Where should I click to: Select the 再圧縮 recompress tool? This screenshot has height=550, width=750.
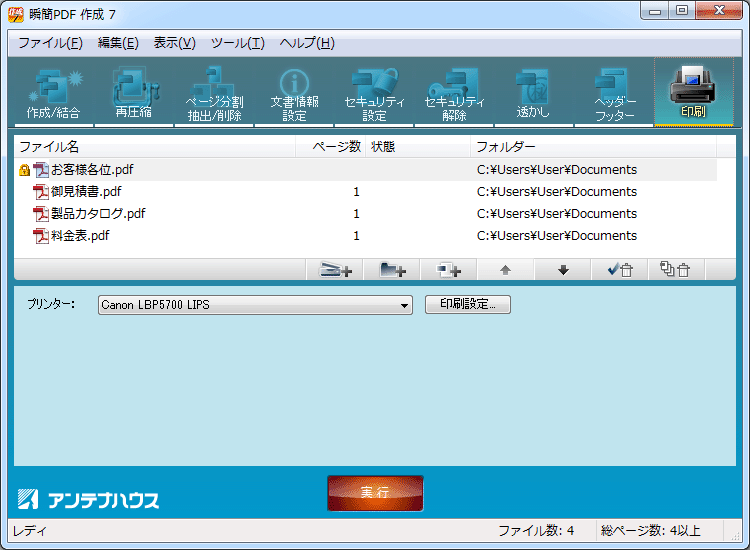(133, 94)
